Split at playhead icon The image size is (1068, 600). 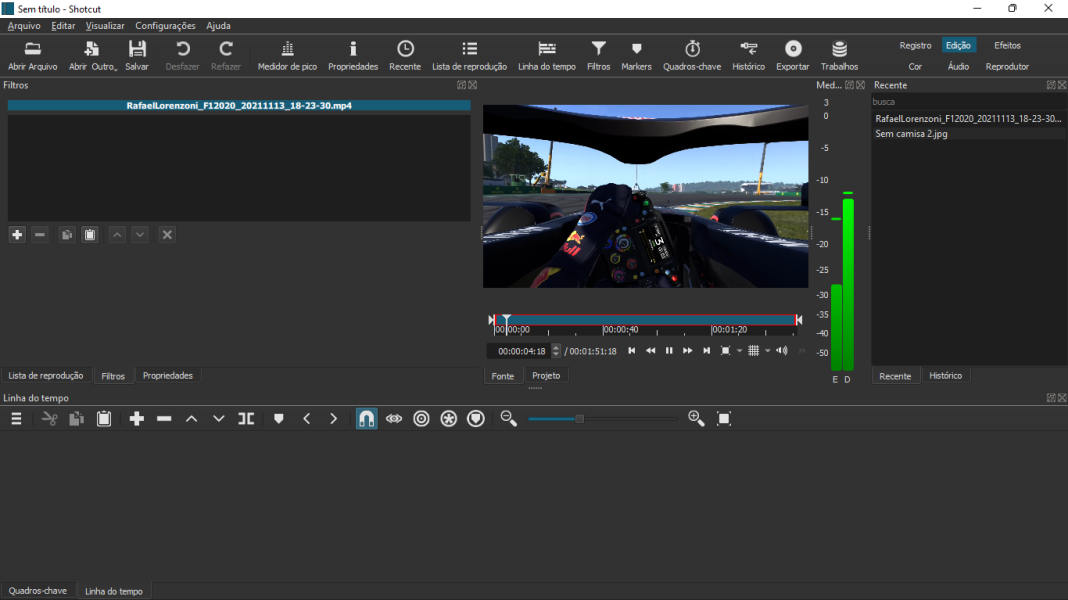246,419
